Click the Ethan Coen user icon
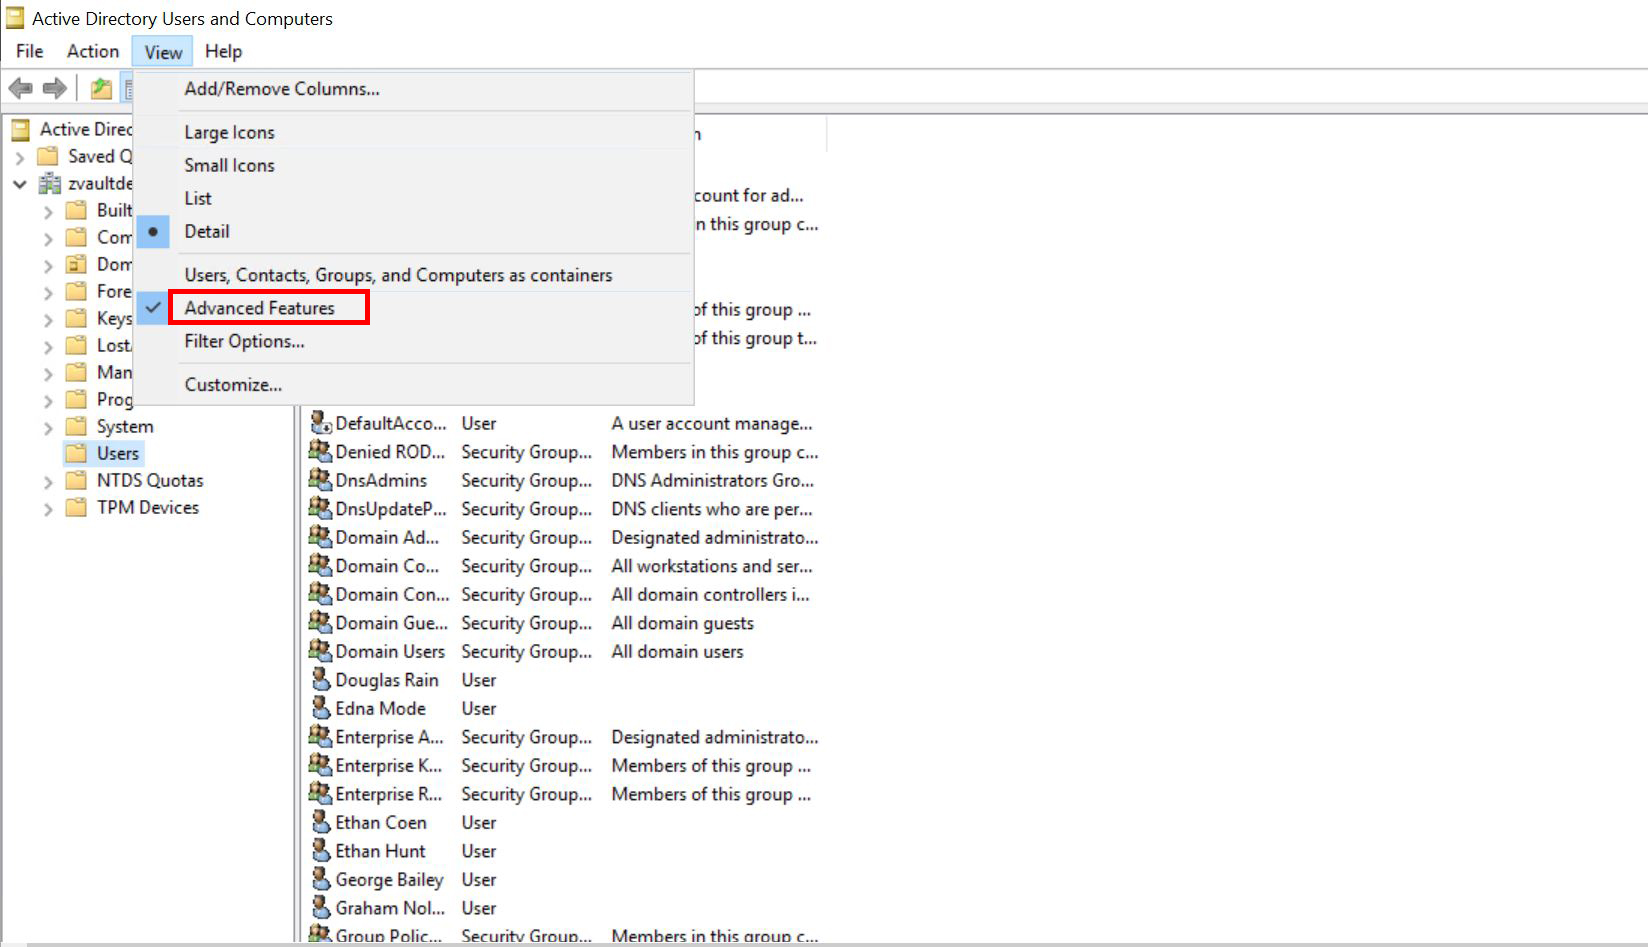This screenshot has width=1648, height=947. coord(320,822)
